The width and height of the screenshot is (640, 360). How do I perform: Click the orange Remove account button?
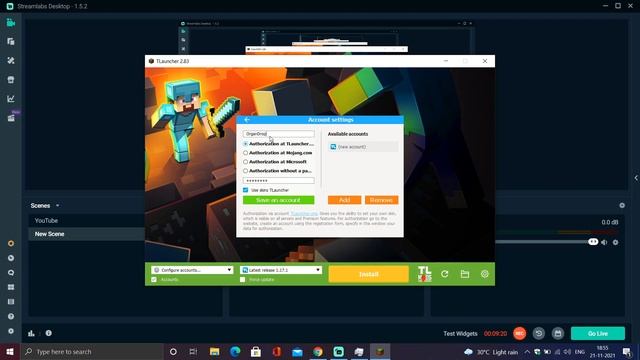381,200
